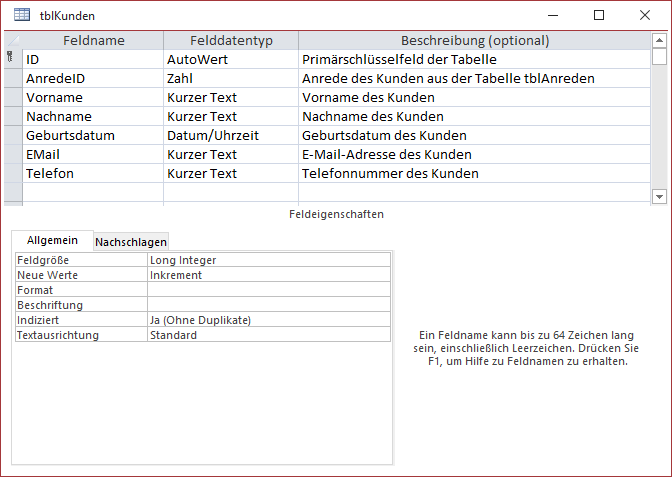Click the row selector of the Nachname row
Image resolution: width=672 pixels, height=477 pixels.
click(13, 116)
